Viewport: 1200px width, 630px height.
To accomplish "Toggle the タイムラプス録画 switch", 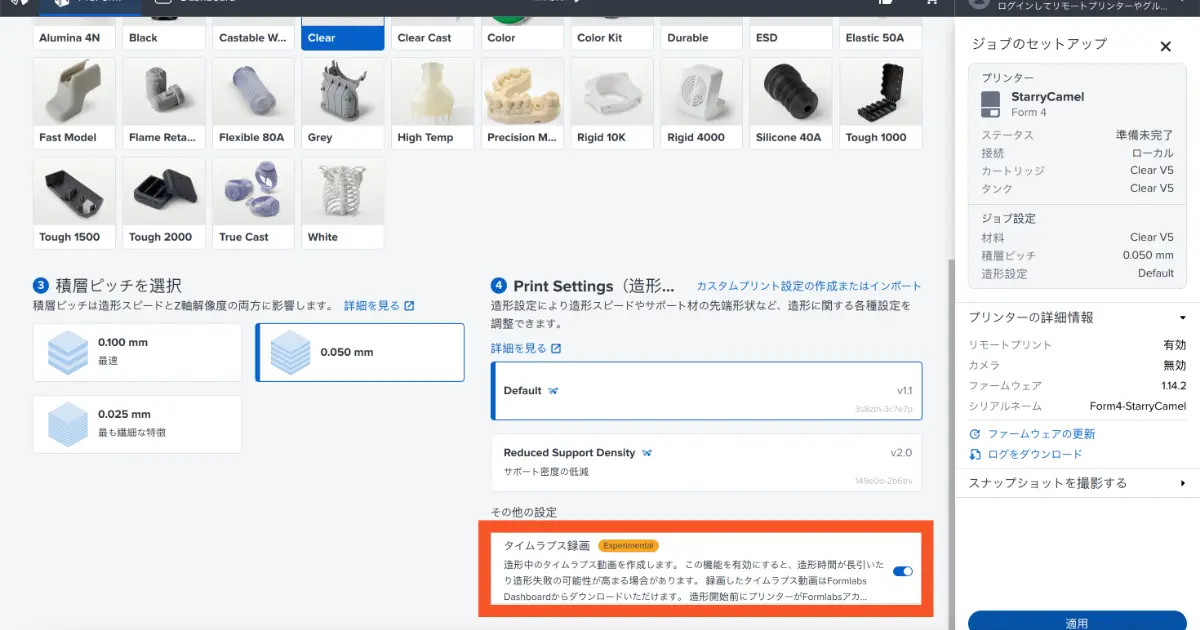I will [902, 571].
